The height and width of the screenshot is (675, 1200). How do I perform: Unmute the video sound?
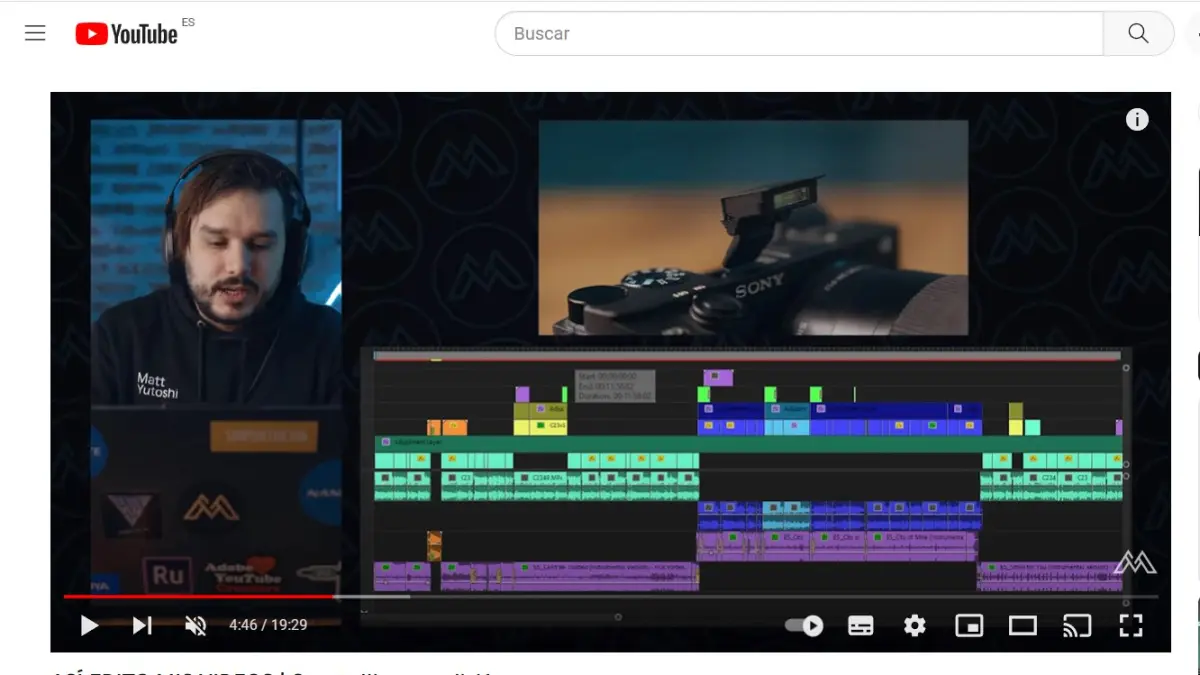(x=196, y=625)
